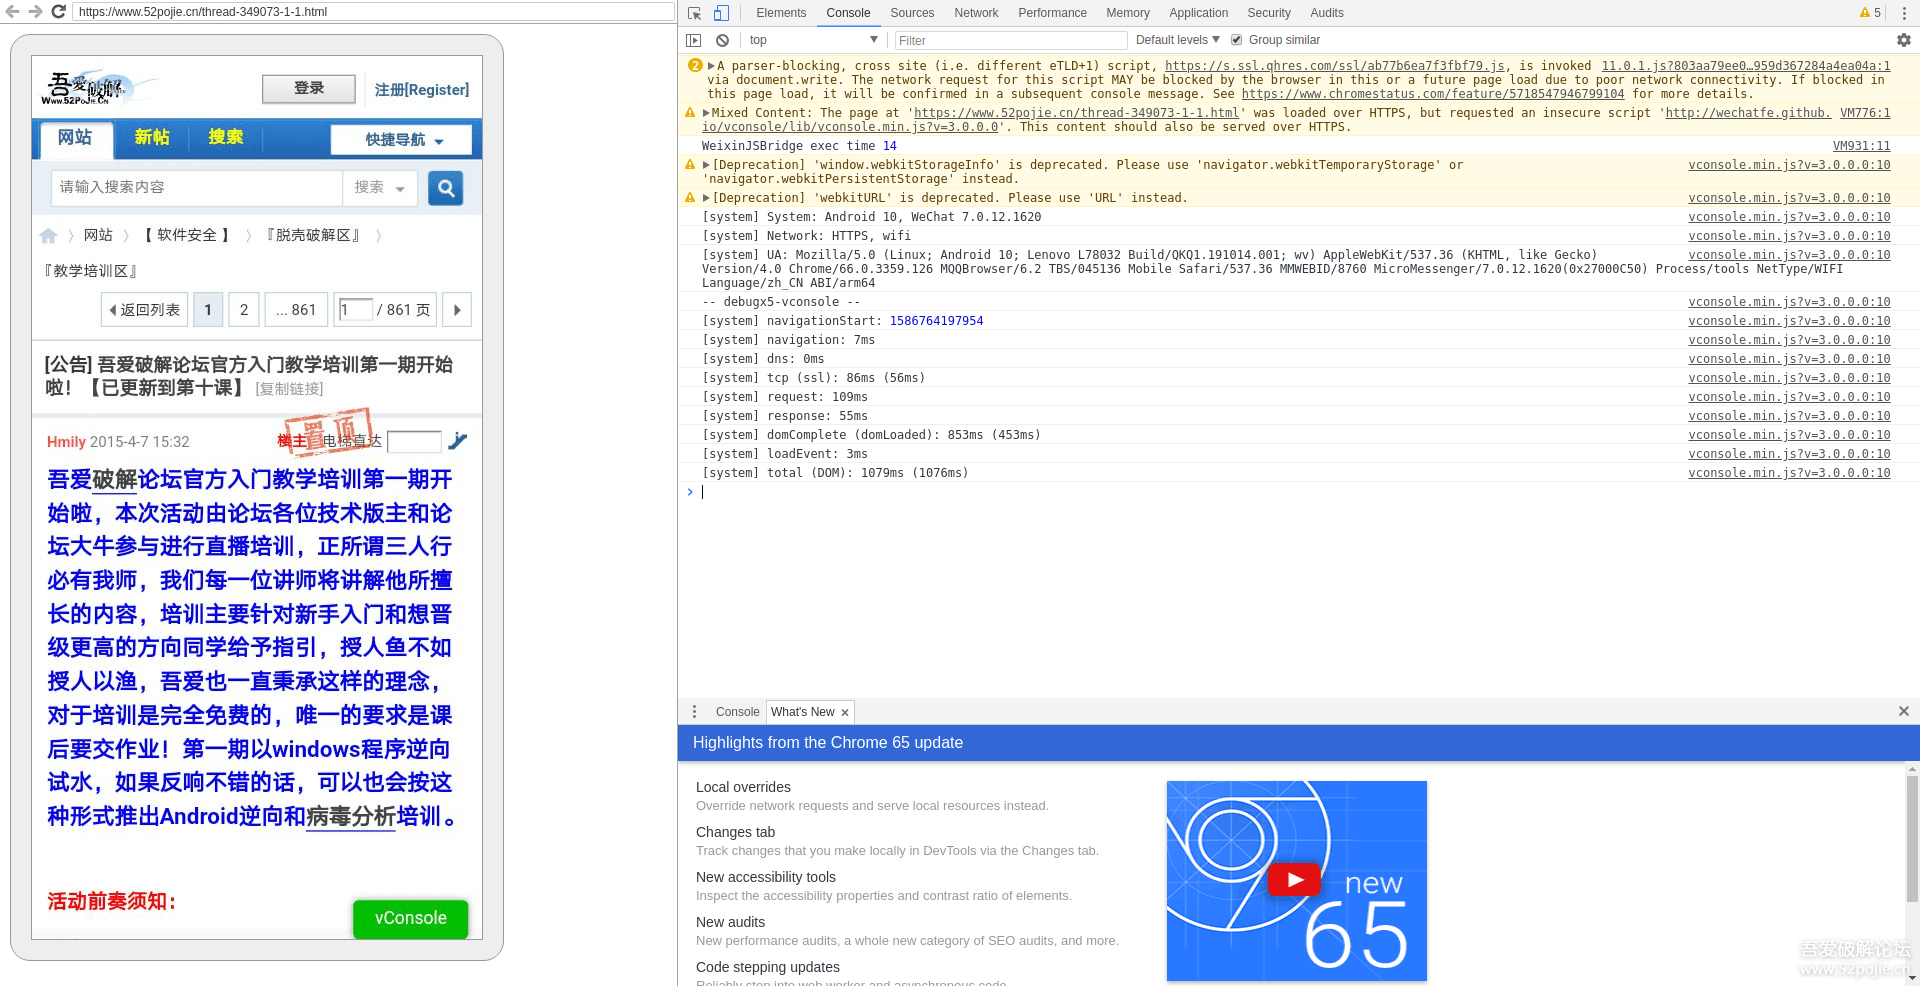Open DevTools console settings gear
The image size is (1920, 986).
(x=1903, y=40)
